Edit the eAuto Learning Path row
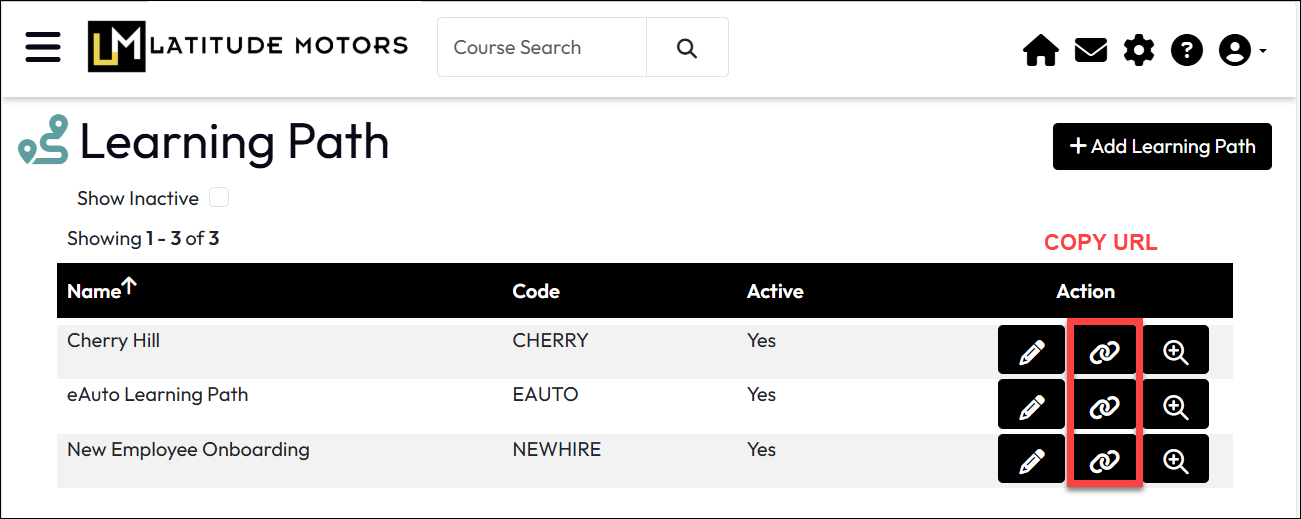This screenshot has width=1301, height=519. [1031, 406]
